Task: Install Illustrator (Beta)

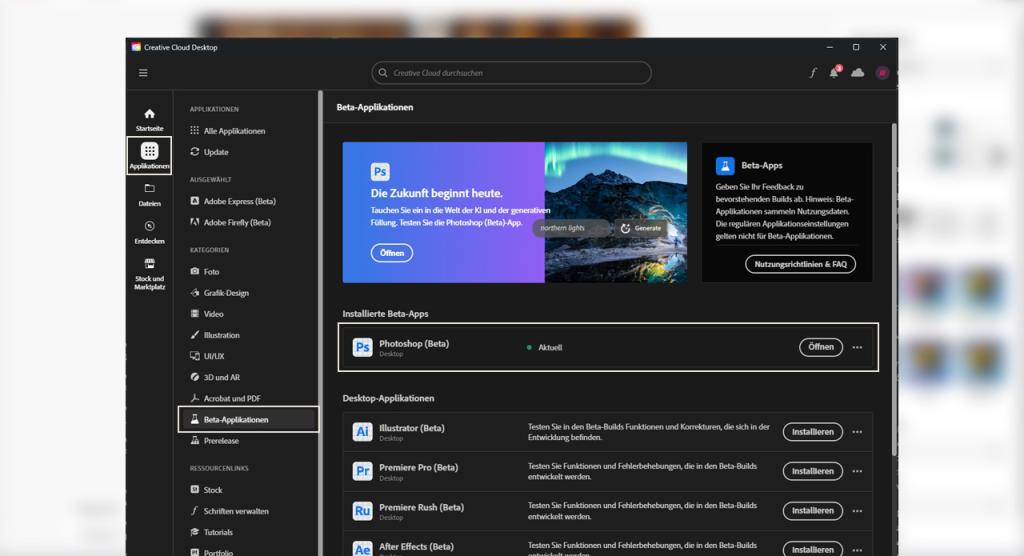Action: pos(812,432)
